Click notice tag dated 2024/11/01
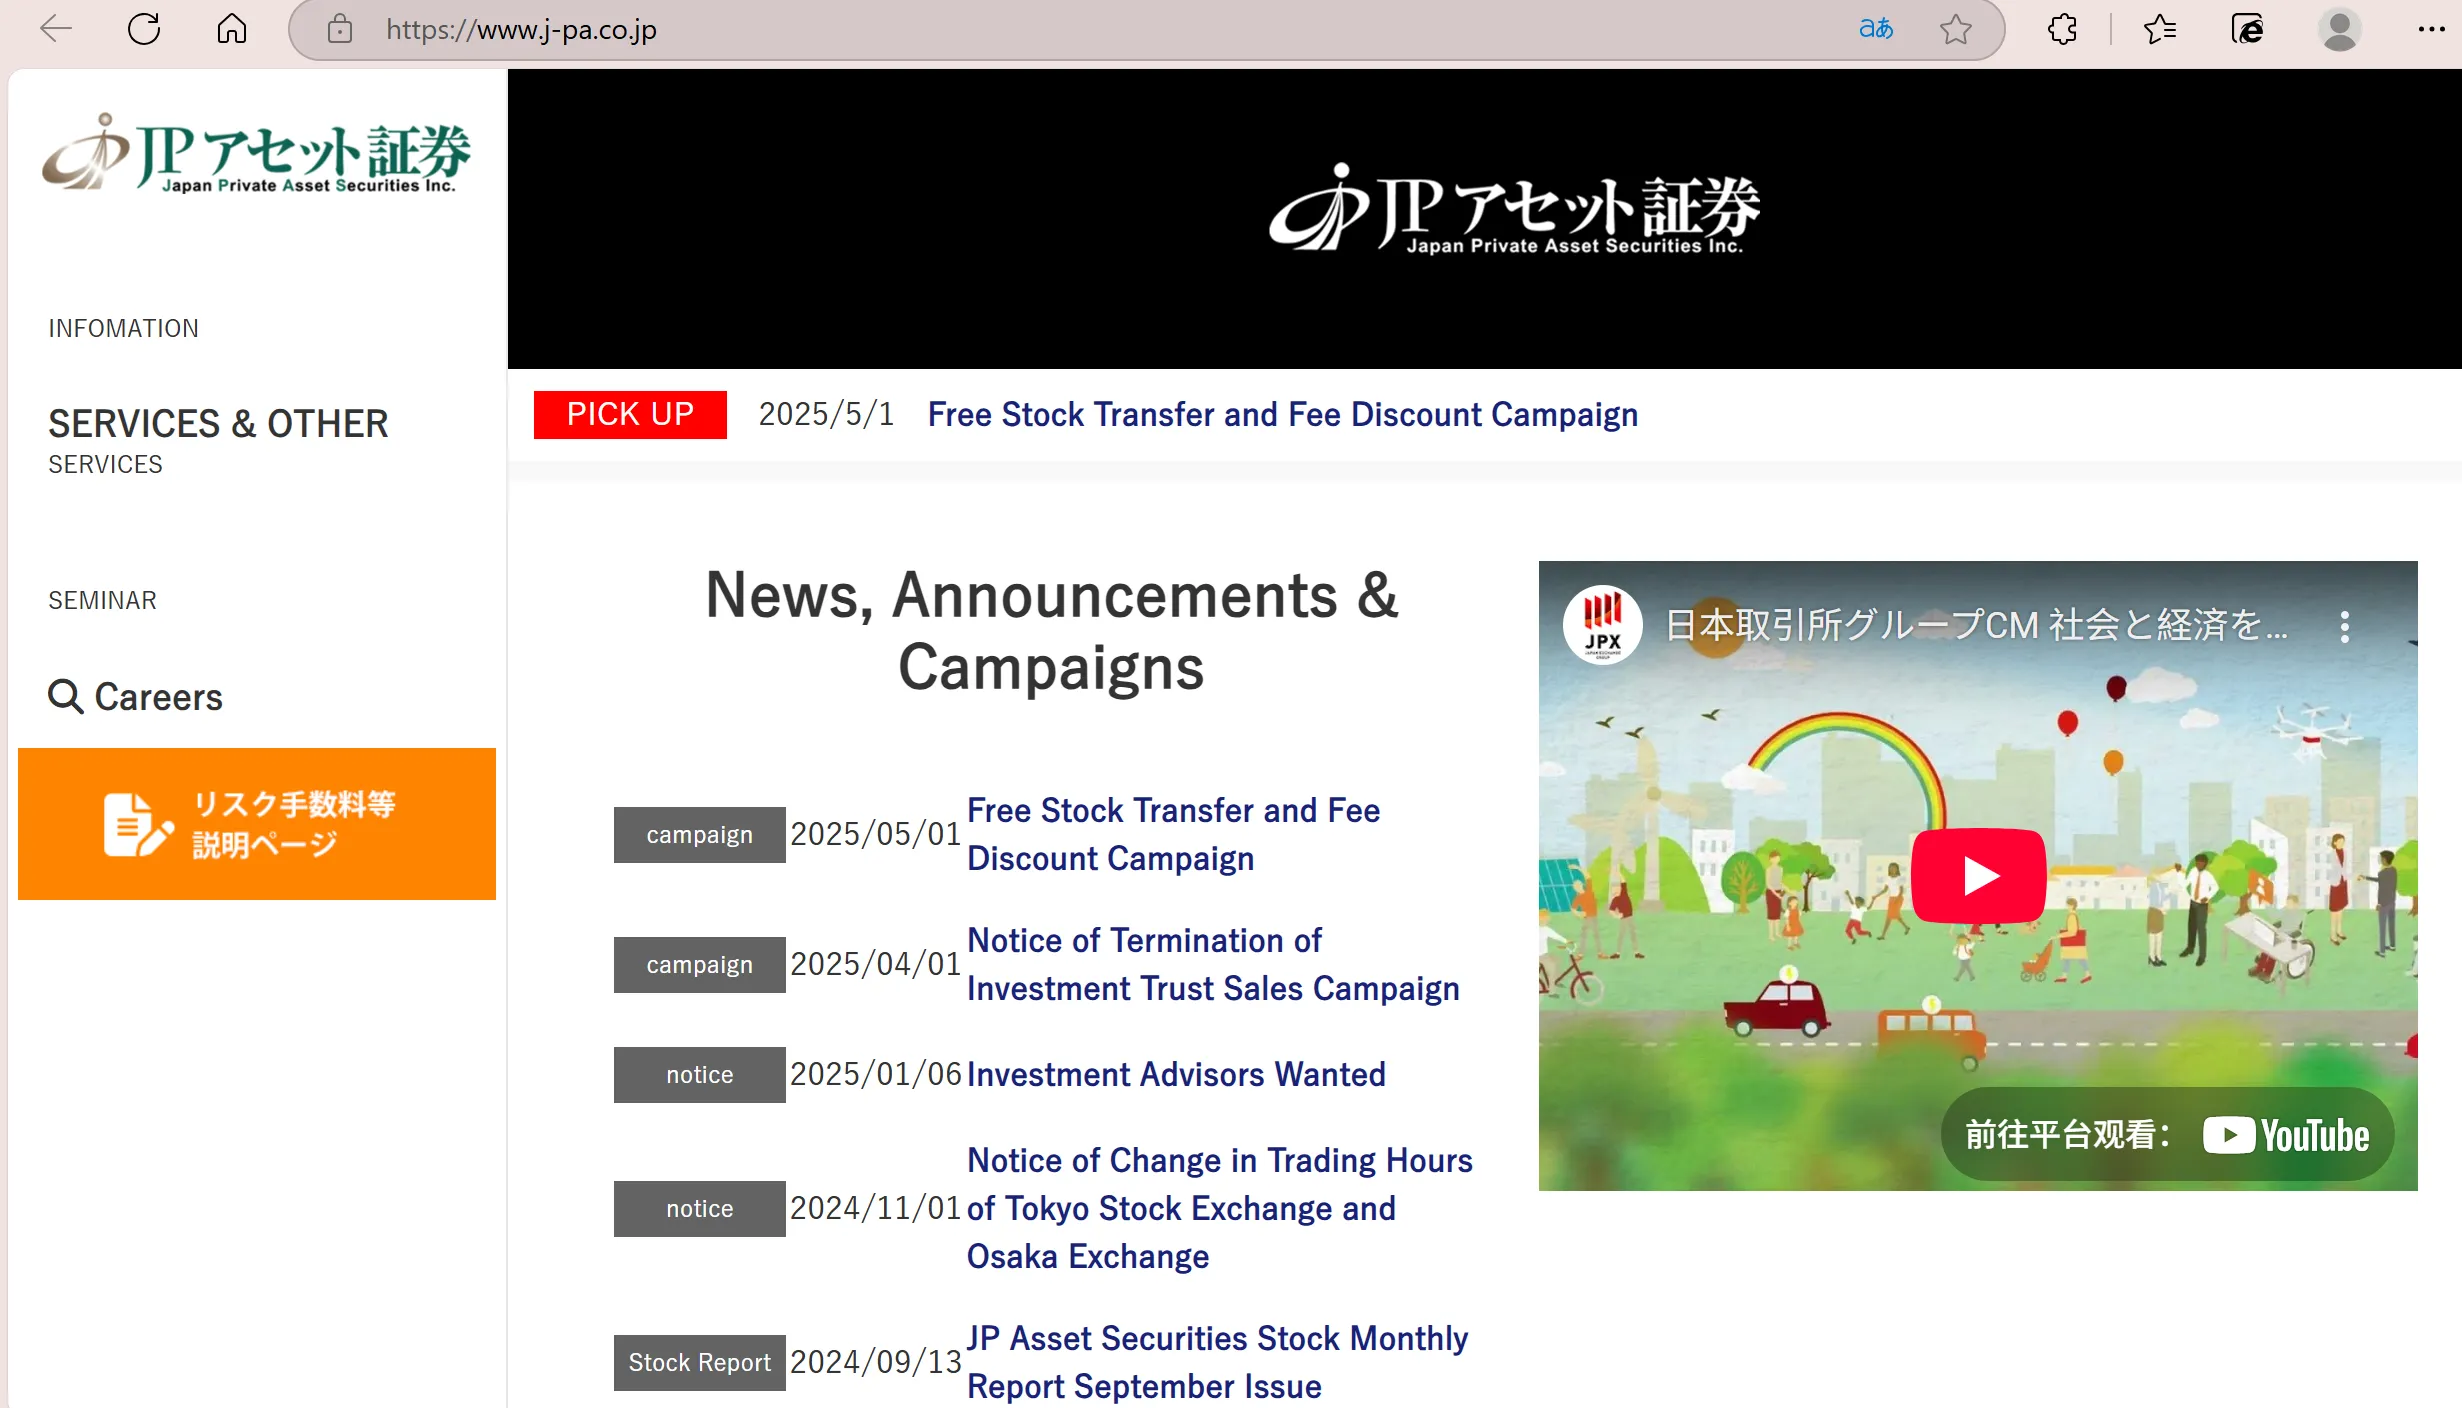This screenshot has height=1408, width=2462. tap(699, 1208)
